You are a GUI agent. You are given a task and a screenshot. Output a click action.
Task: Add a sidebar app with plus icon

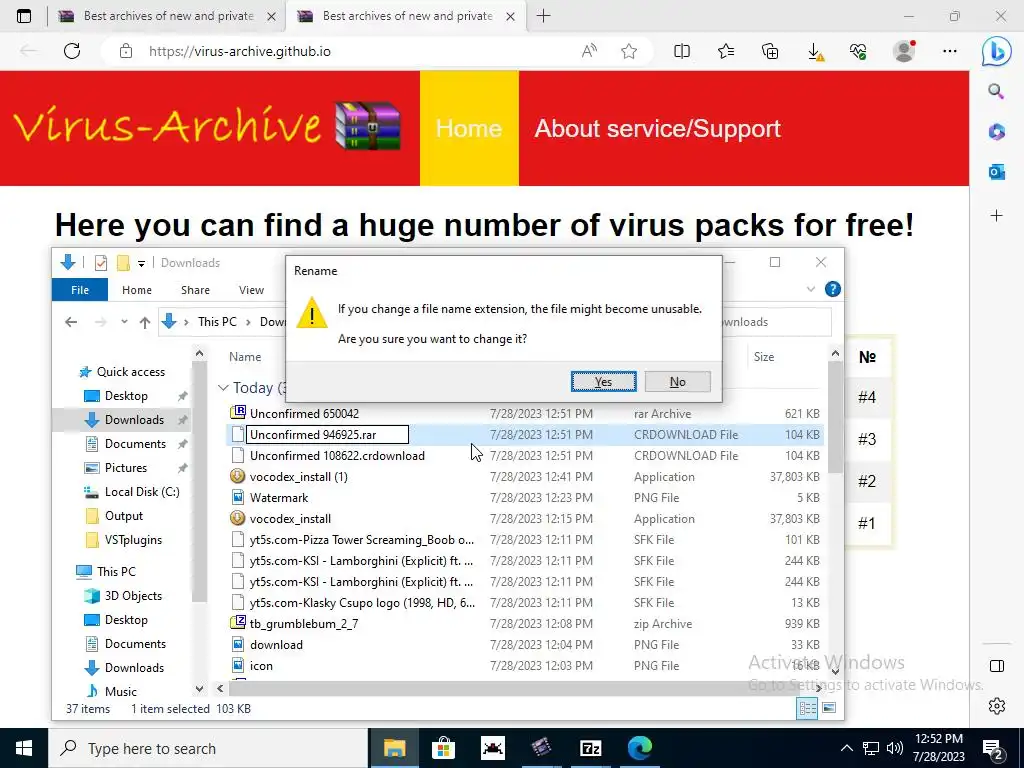(997, 216)
